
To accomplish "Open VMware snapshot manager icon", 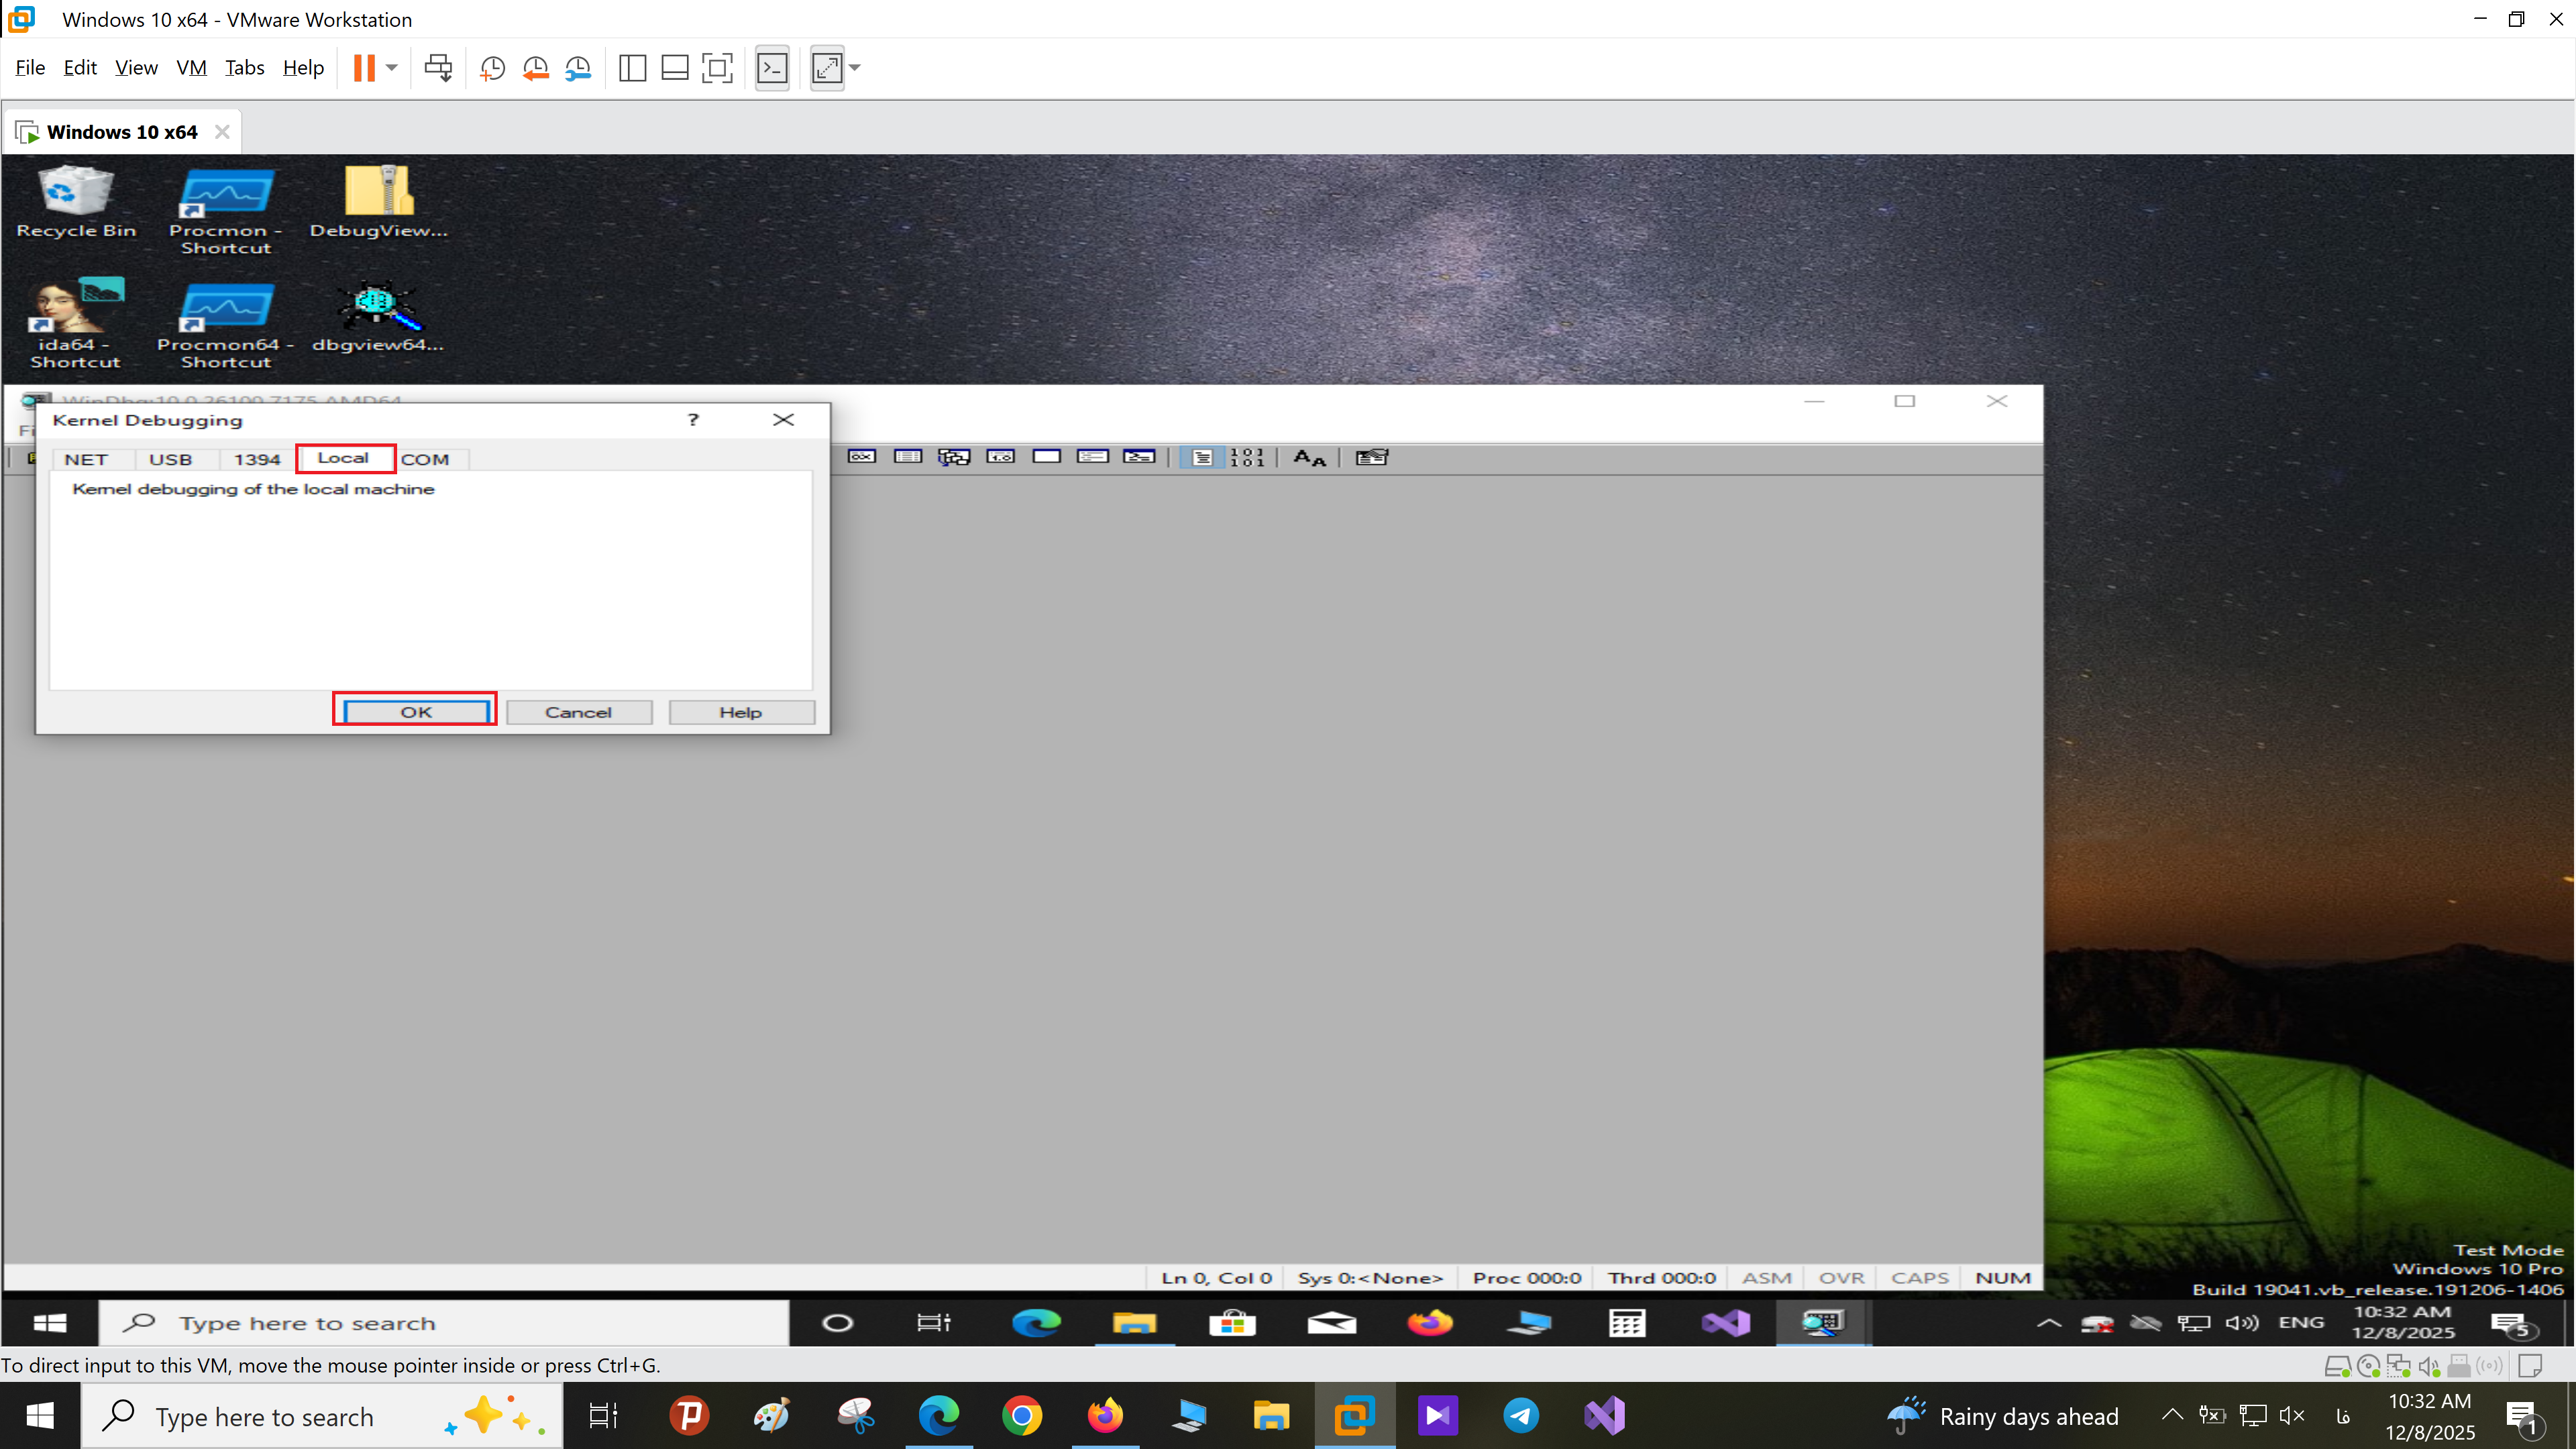I will pyautogui.click(x=578, y=68).
